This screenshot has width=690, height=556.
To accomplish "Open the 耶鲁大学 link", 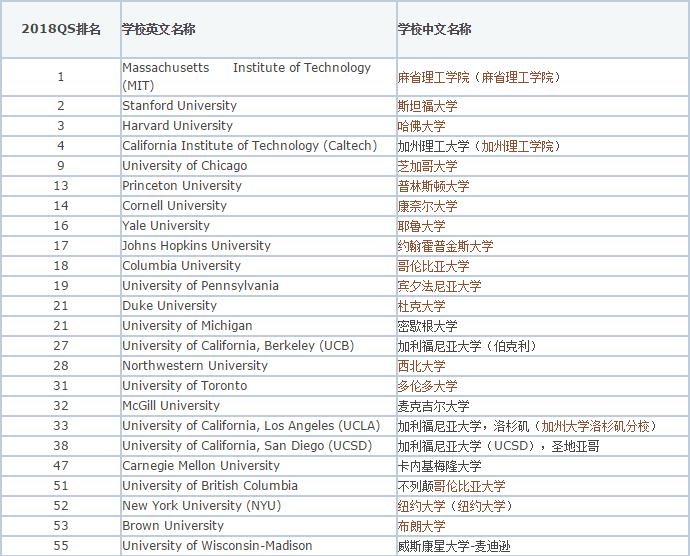I will click(422, 226).
